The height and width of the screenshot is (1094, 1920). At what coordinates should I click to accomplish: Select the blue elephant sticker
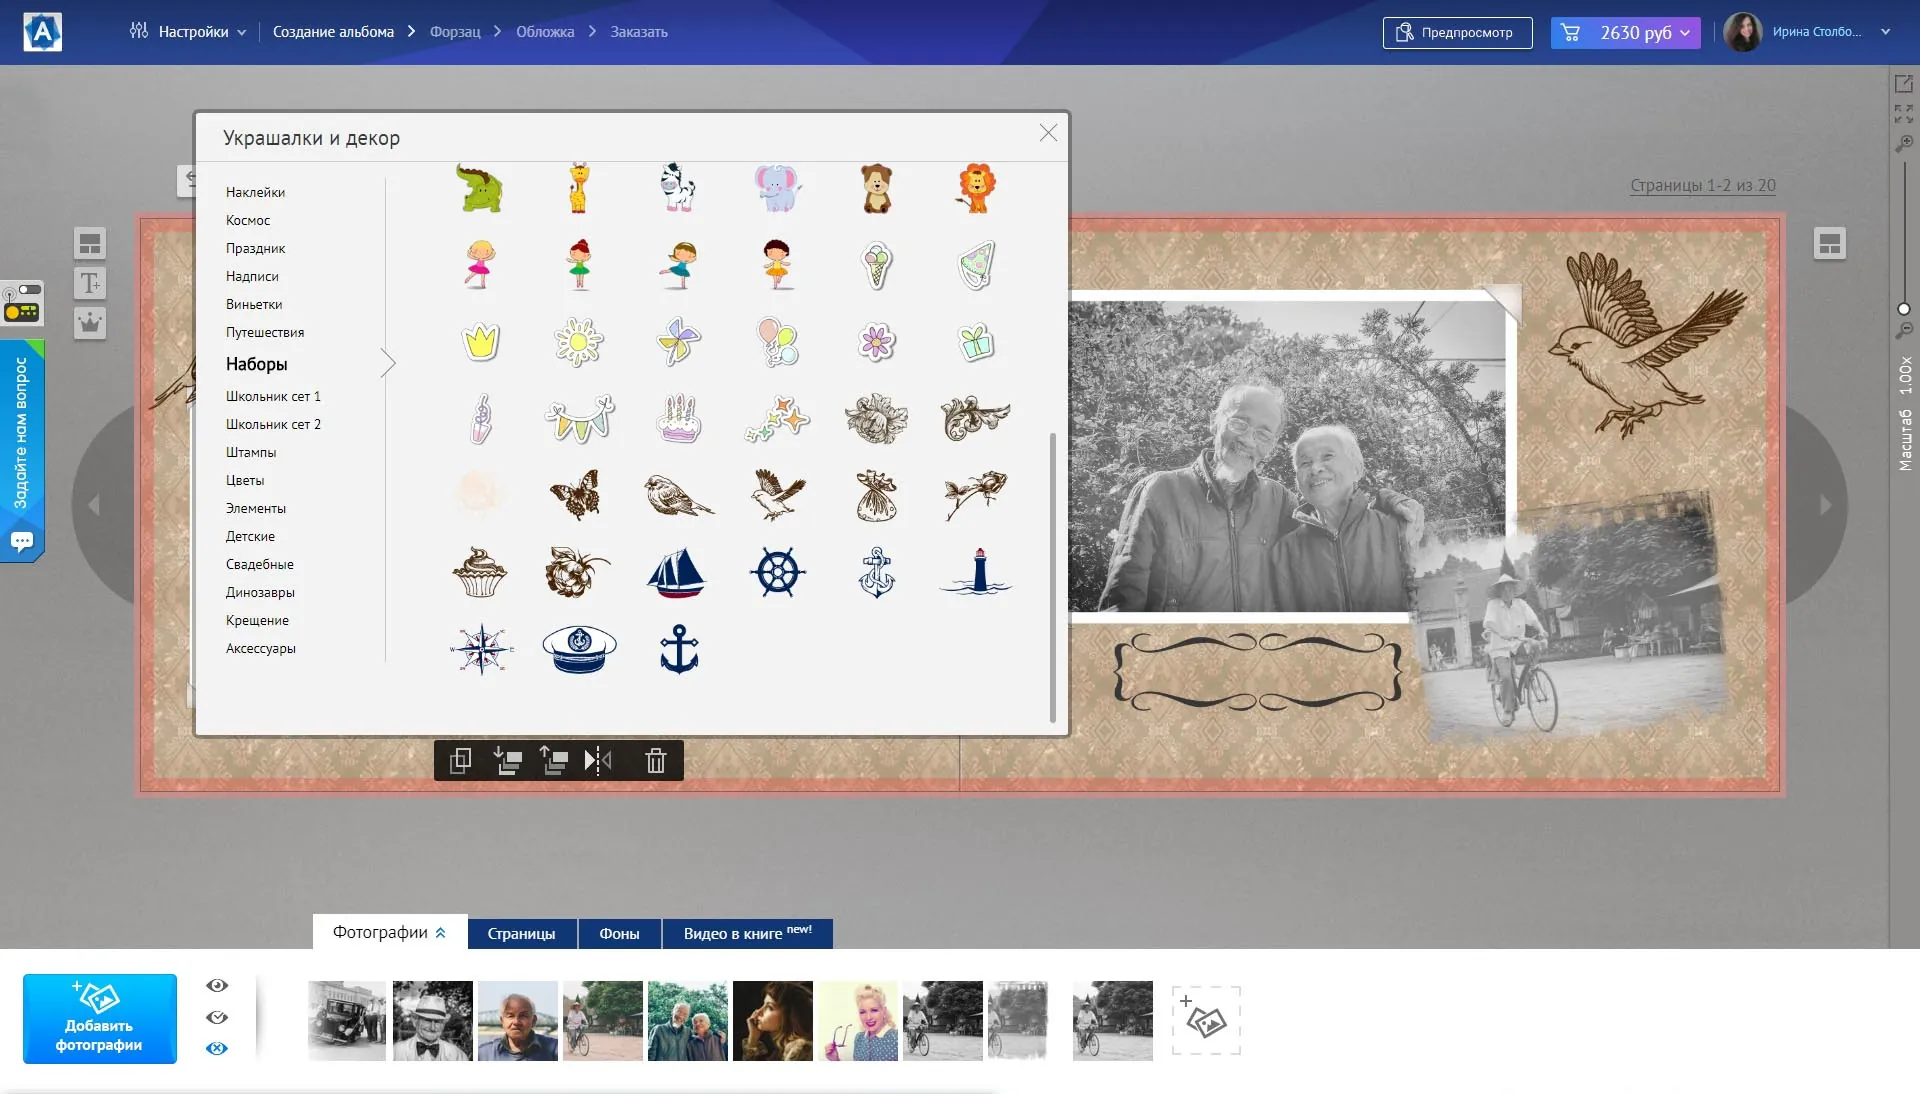coord(777,188)
